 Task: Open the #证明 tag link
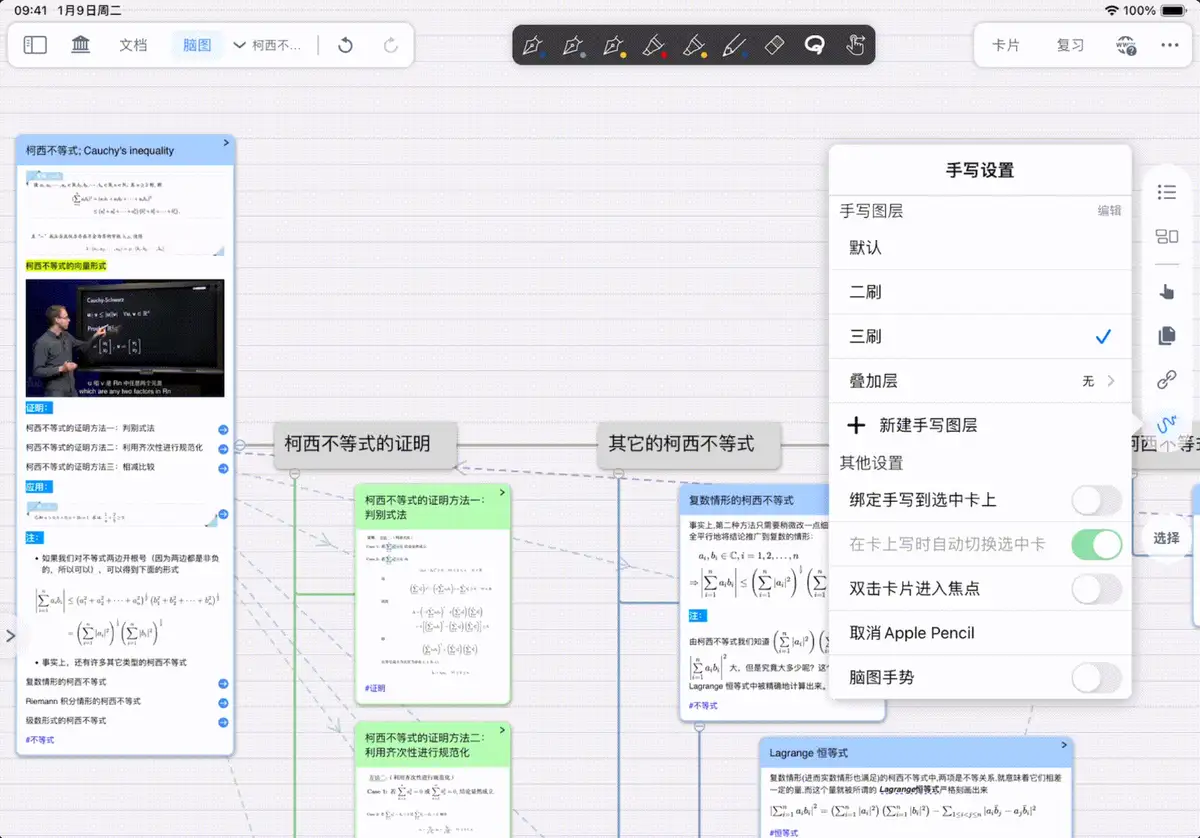coord(375,688)
